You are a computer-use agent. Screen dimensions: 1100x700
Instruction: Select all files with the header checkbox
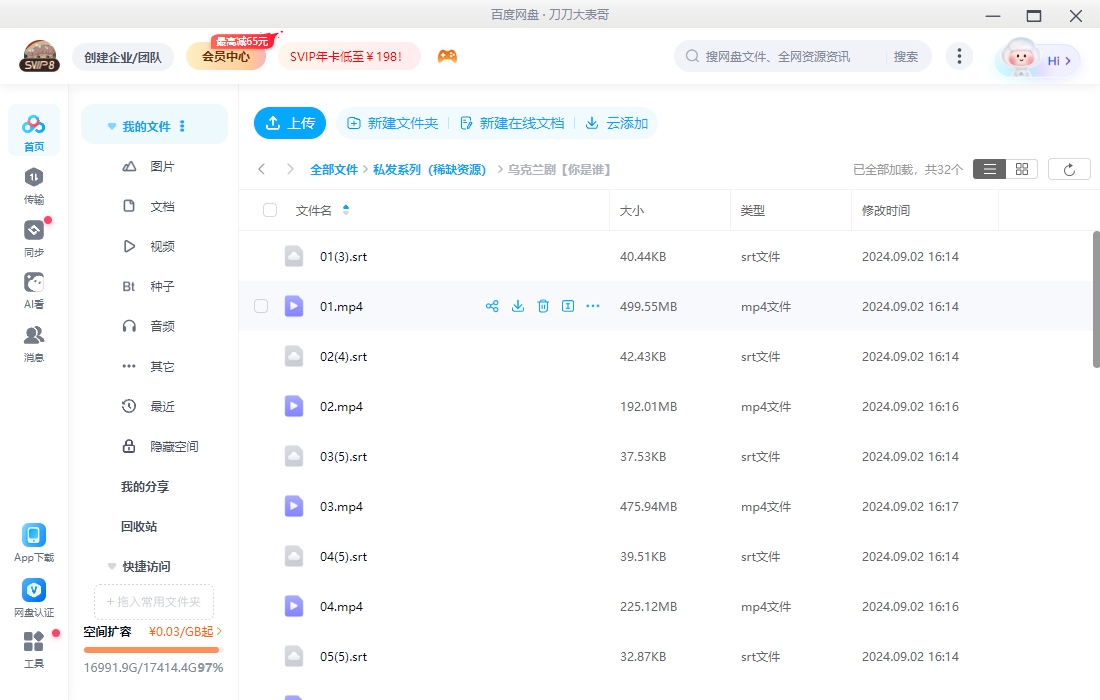tap(268, 210)
